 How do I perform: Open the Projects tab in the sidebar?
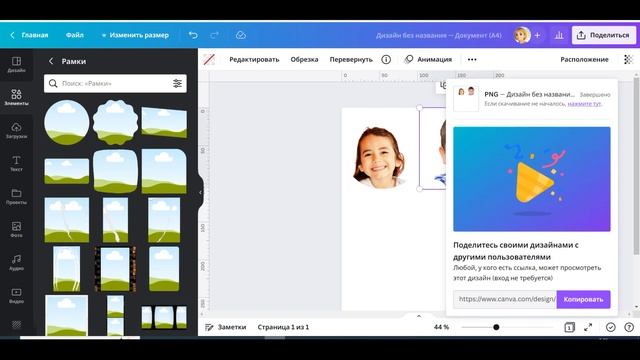(16, 197)
